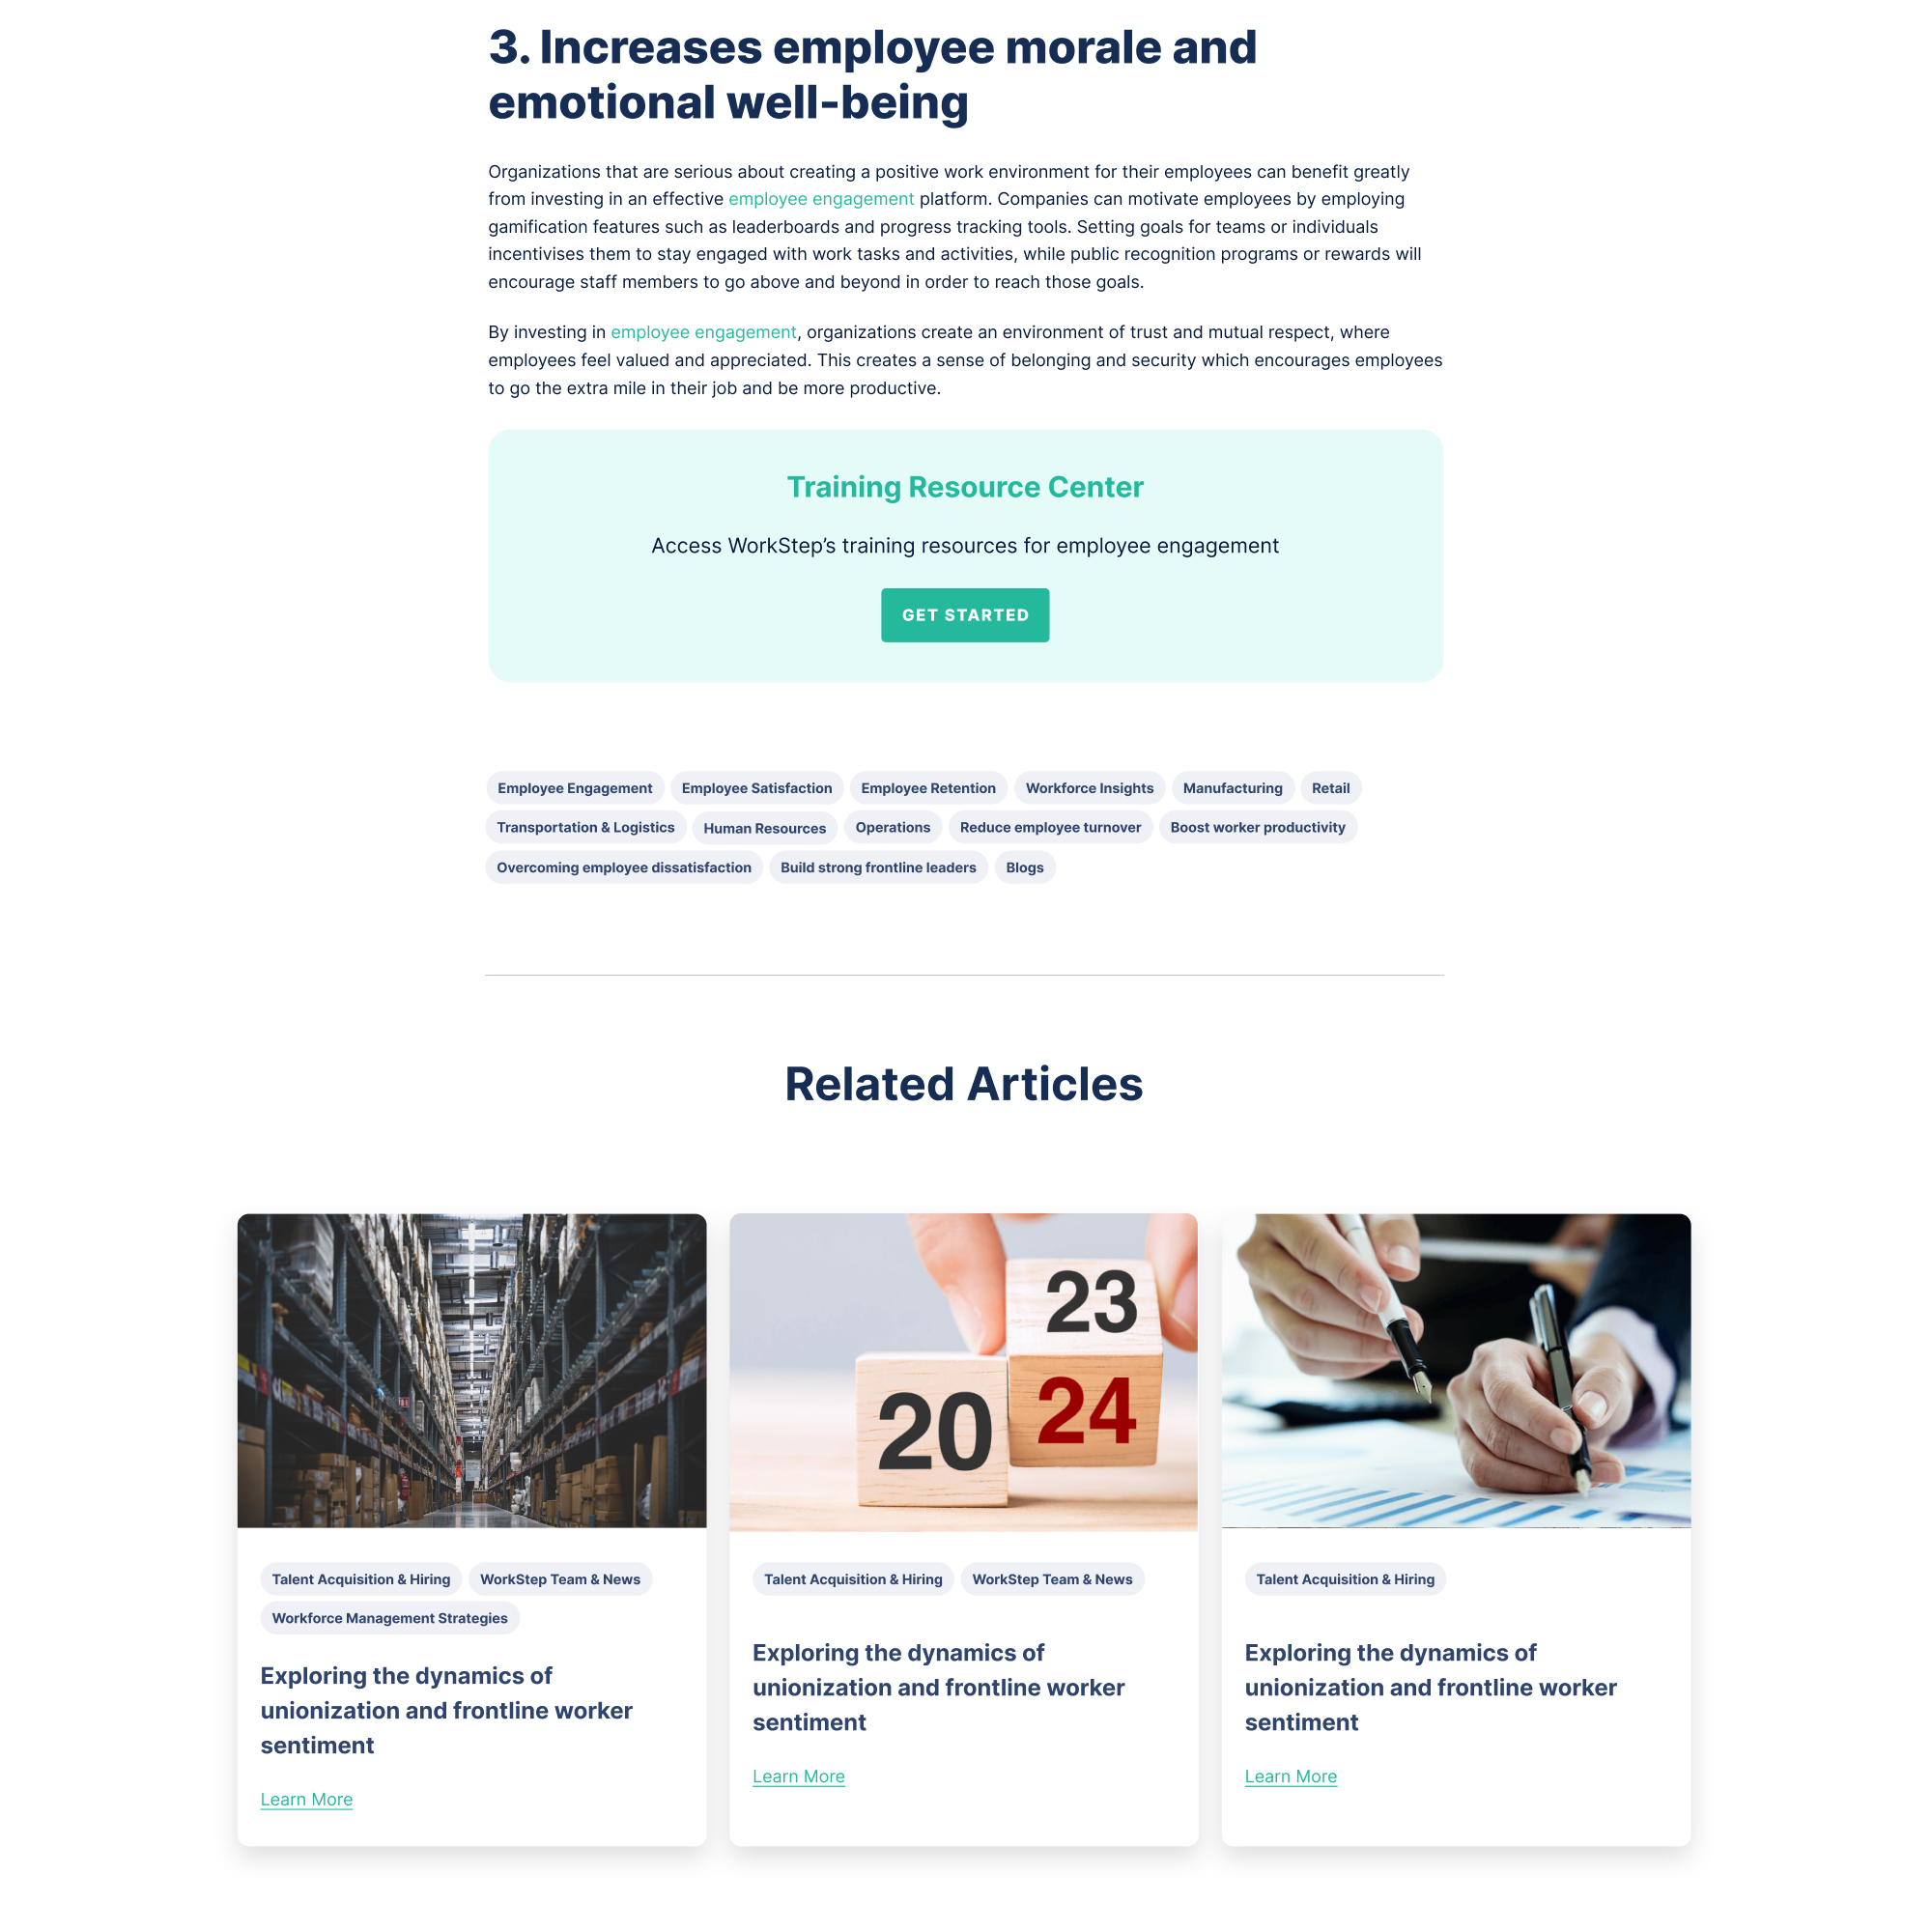Click the Blogs tag
1932x1932 pixels.
pyautogui.click(x=1023, y=867)
